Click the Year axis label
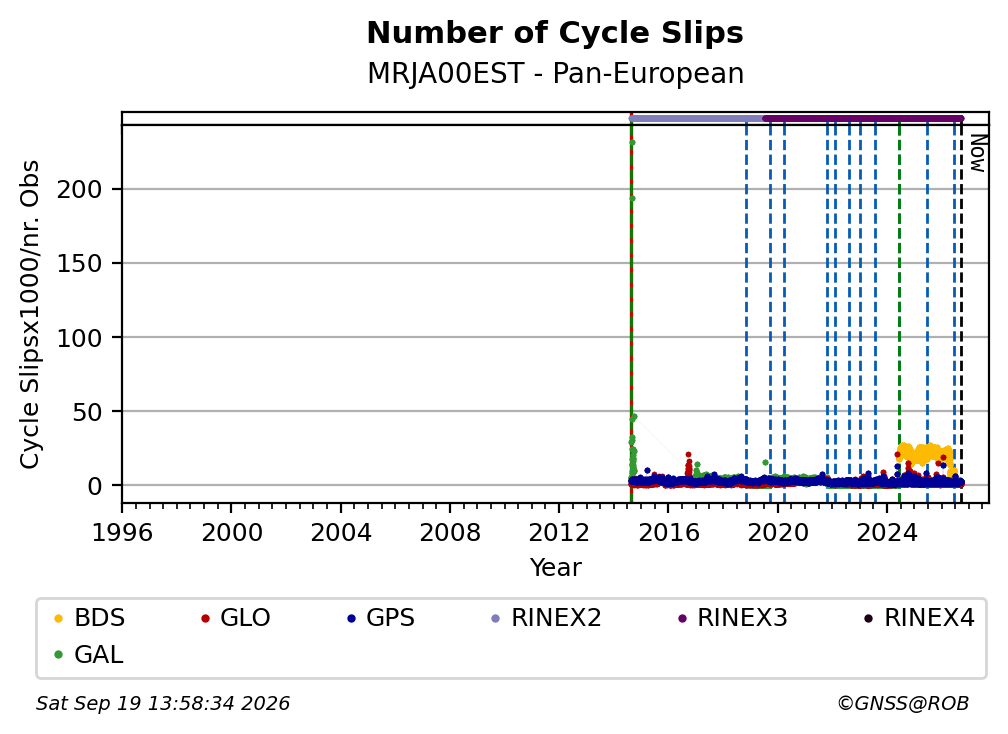This screenshot has height=734, width=1008. point(555,568)
